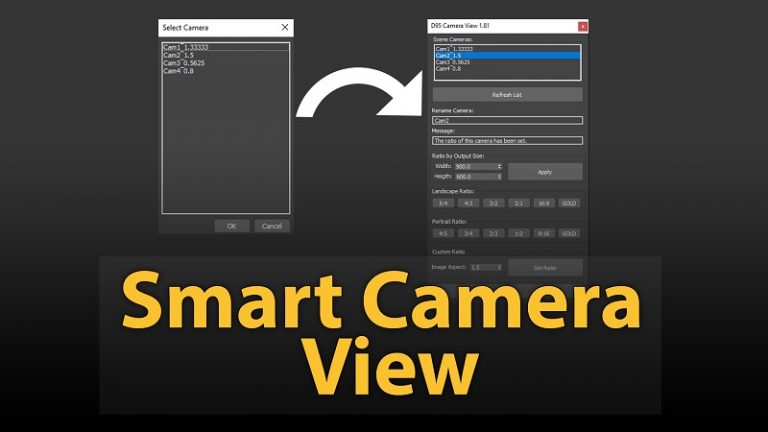
Task: Click the Rename Camera text field
Action: click(507, 120)
